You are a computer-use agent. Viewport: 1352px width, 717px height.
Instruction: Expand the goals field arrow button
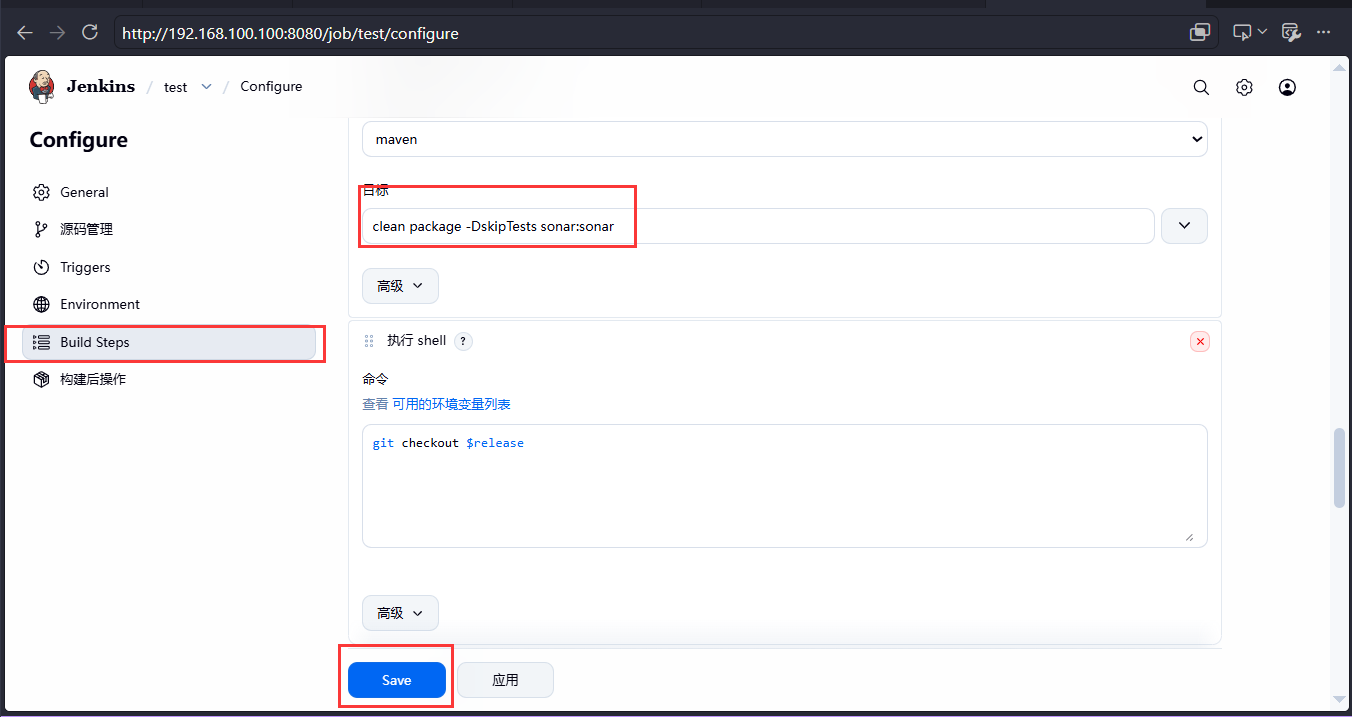pos(1184,226)
